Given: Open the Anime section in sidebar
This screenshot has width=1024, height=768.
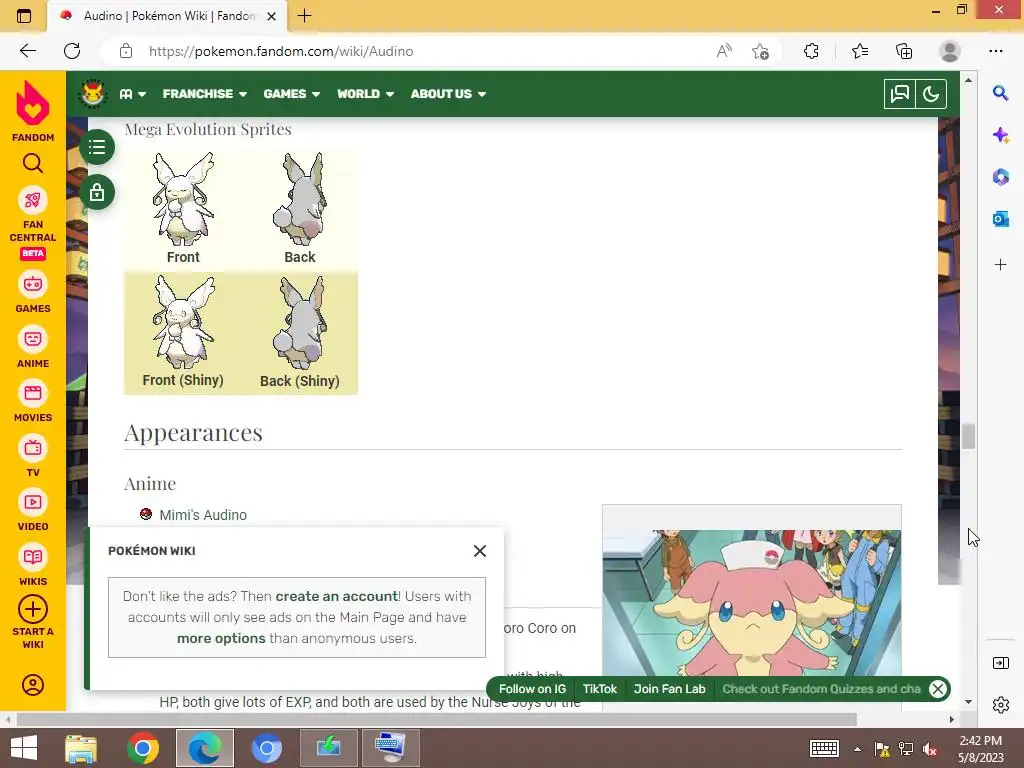Looking at the screenshot, I should click(x=33, y=347).
